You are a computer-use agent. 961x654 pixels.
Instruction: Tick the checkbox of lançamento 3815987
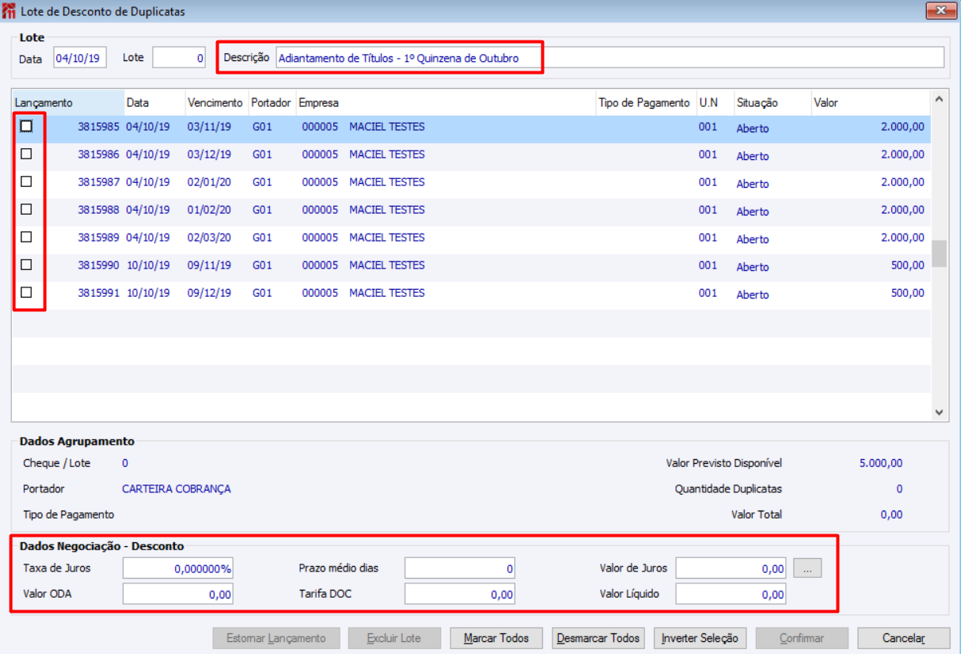(x=26, y=181)
